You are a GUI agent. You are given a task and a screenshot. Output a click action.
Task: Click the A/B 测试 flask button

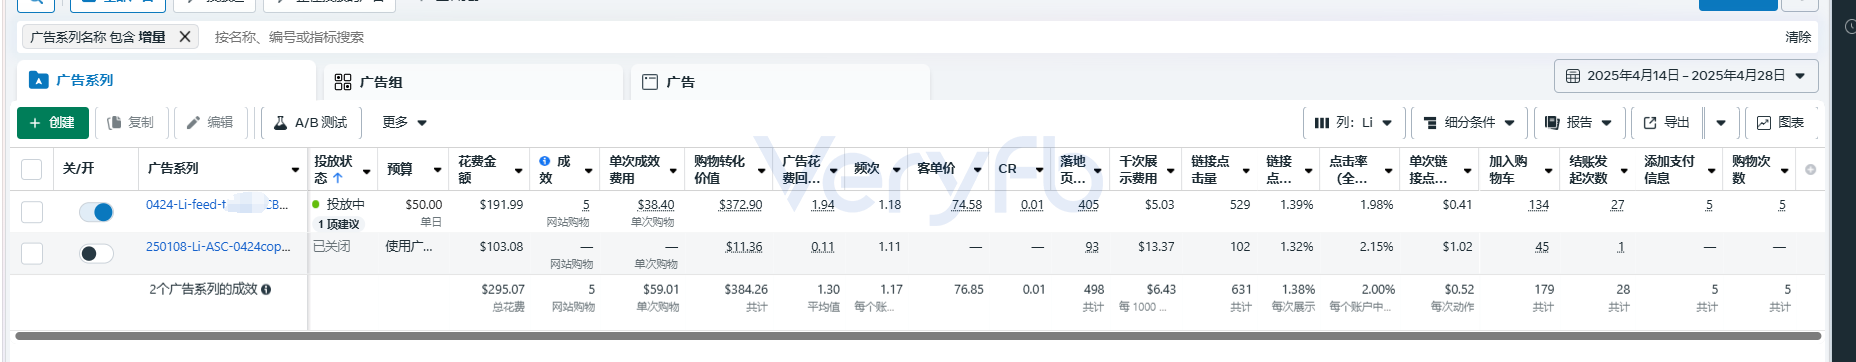[x=310, y=122]
